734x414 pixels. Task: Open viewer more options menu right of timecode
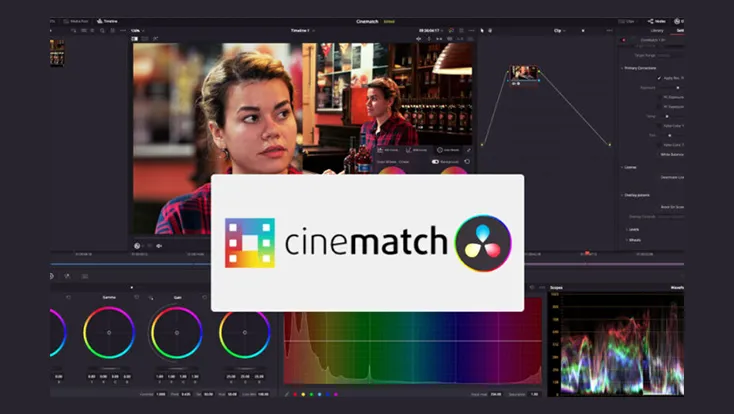(x=471, y=30)
